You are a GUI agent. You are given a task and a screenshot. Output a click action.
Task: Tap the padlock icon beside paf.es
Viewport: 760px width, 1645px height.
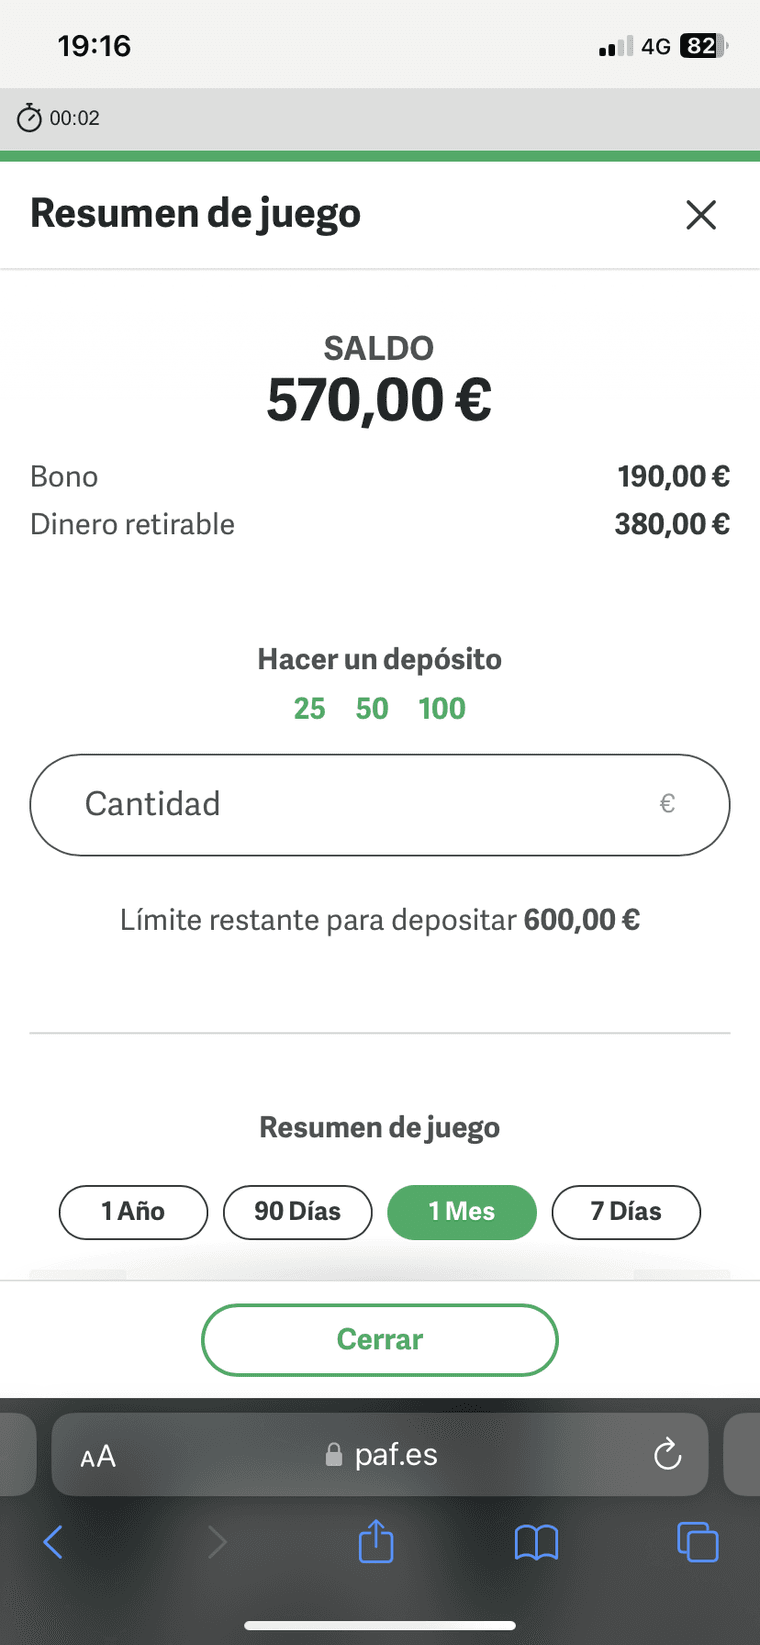334,1455
